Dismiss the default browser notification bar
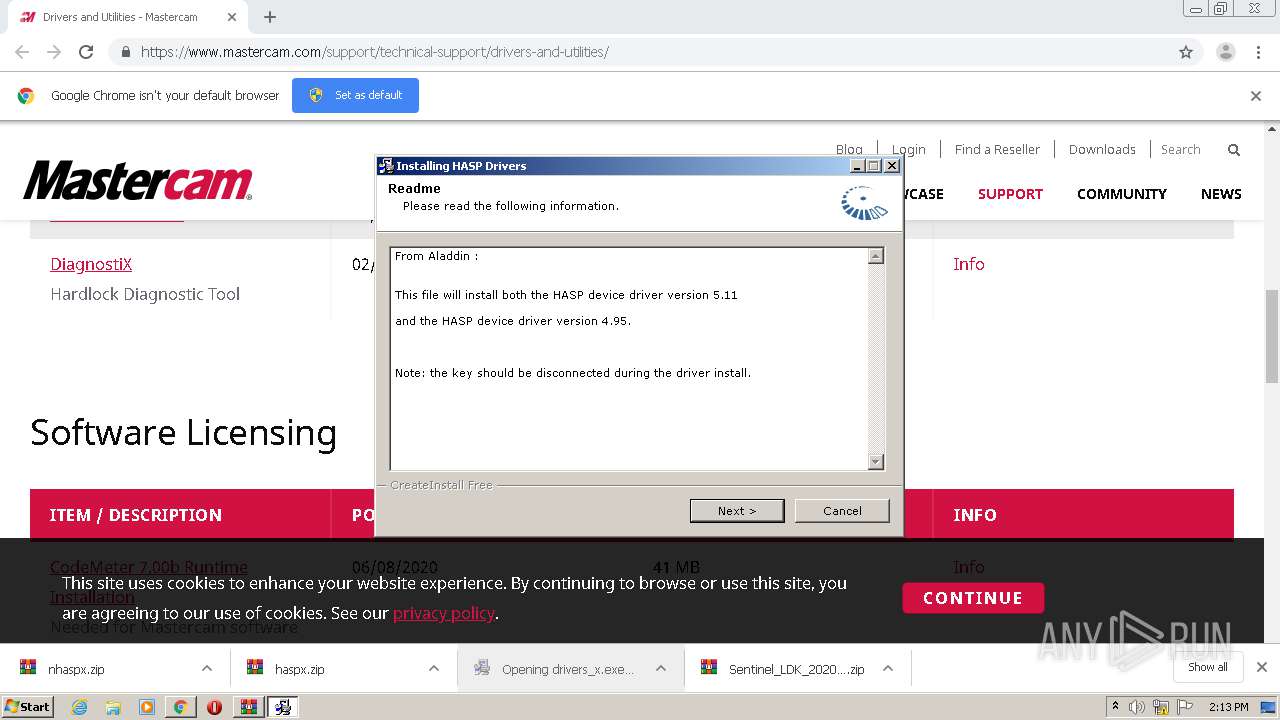Screen dimensions: 1280x720 [1255, 96]
